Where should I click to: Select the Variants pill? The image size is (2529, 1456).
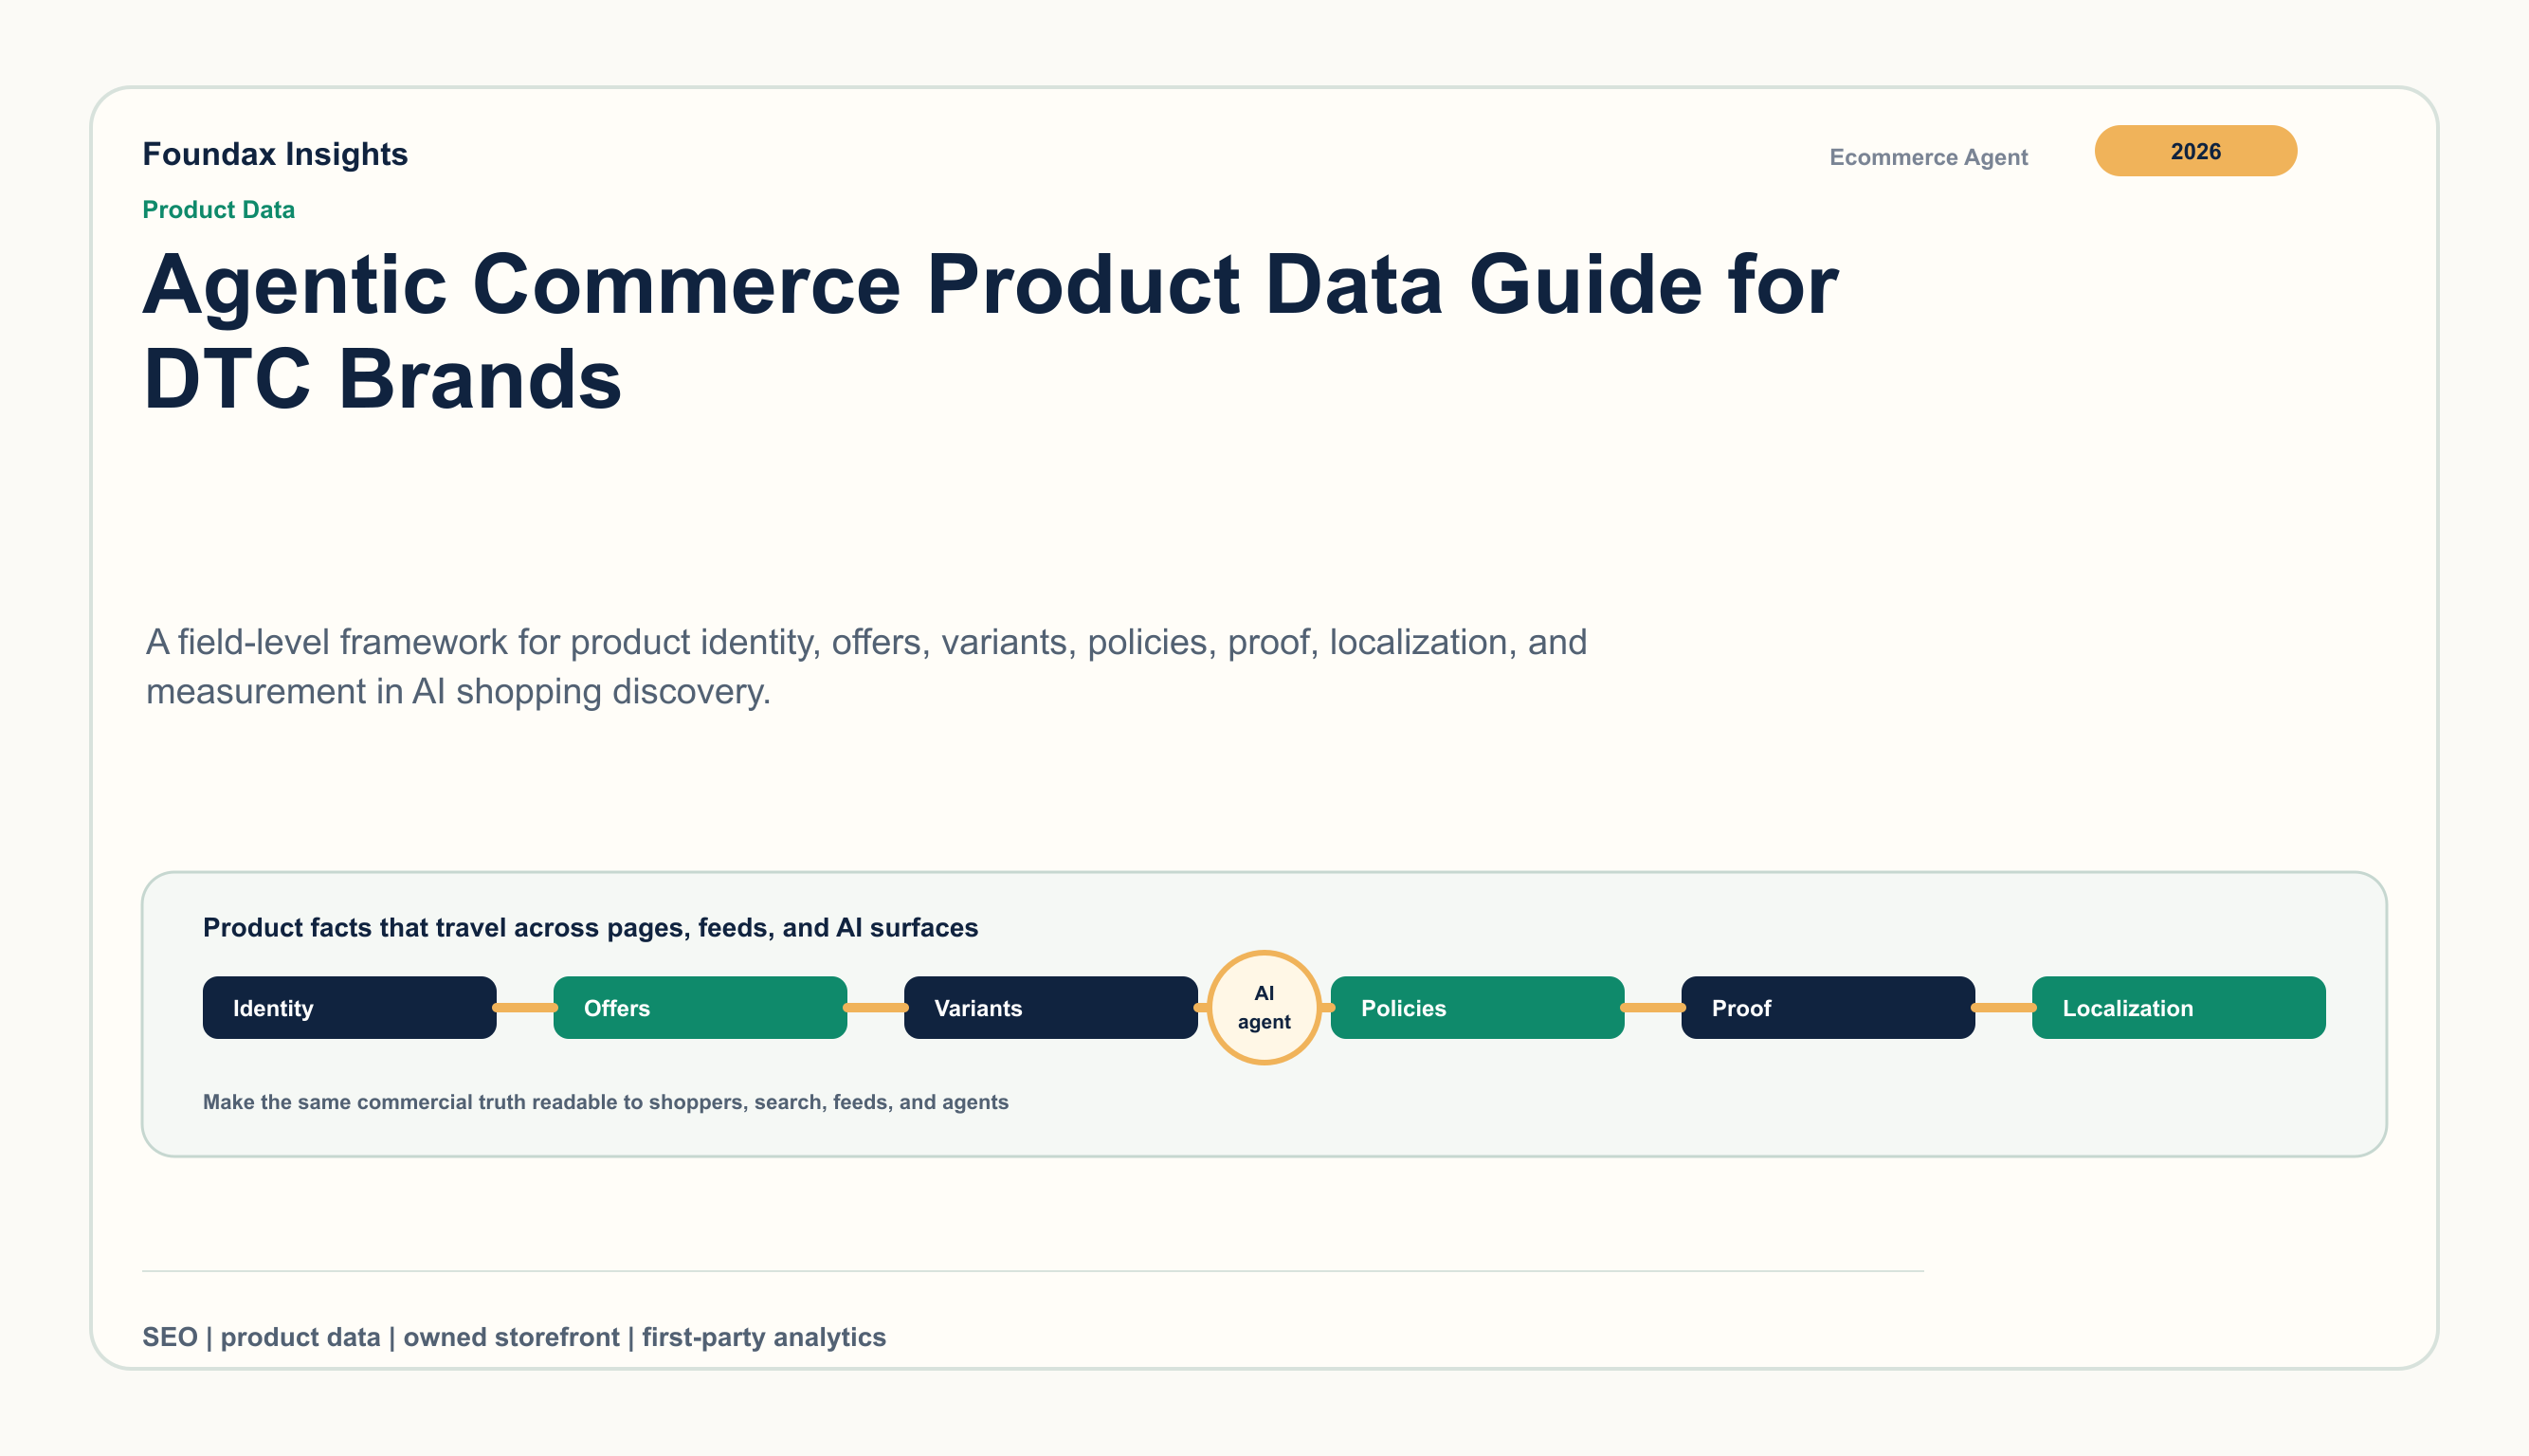pos(1050,1007)
